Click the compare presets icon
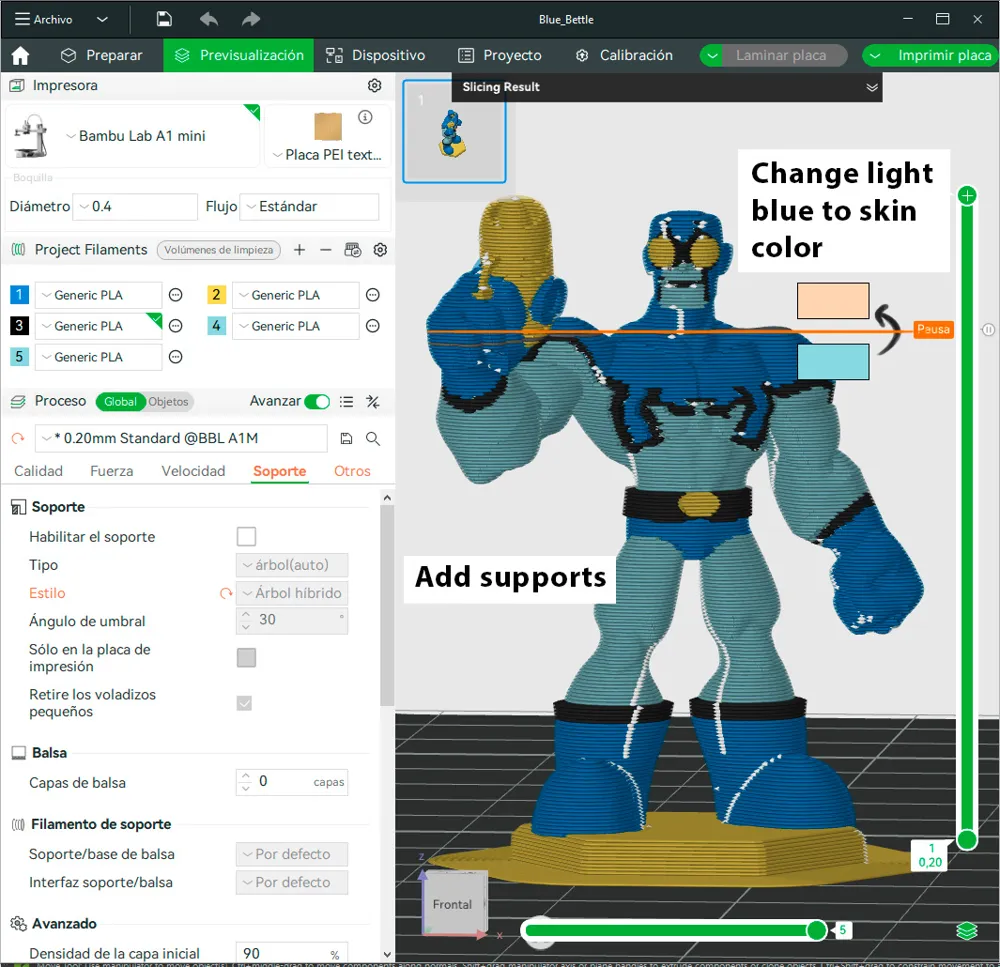This screenshot has height=967, width=1000. coord(372,402)
